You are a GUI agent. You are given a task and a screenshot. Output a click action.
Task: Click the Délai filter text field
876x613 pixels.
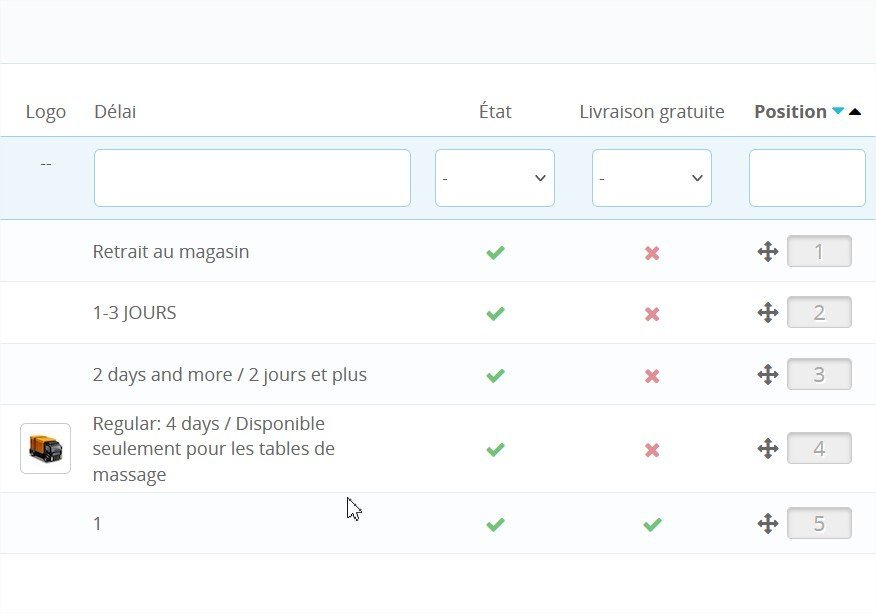click(x=252, y=178)
